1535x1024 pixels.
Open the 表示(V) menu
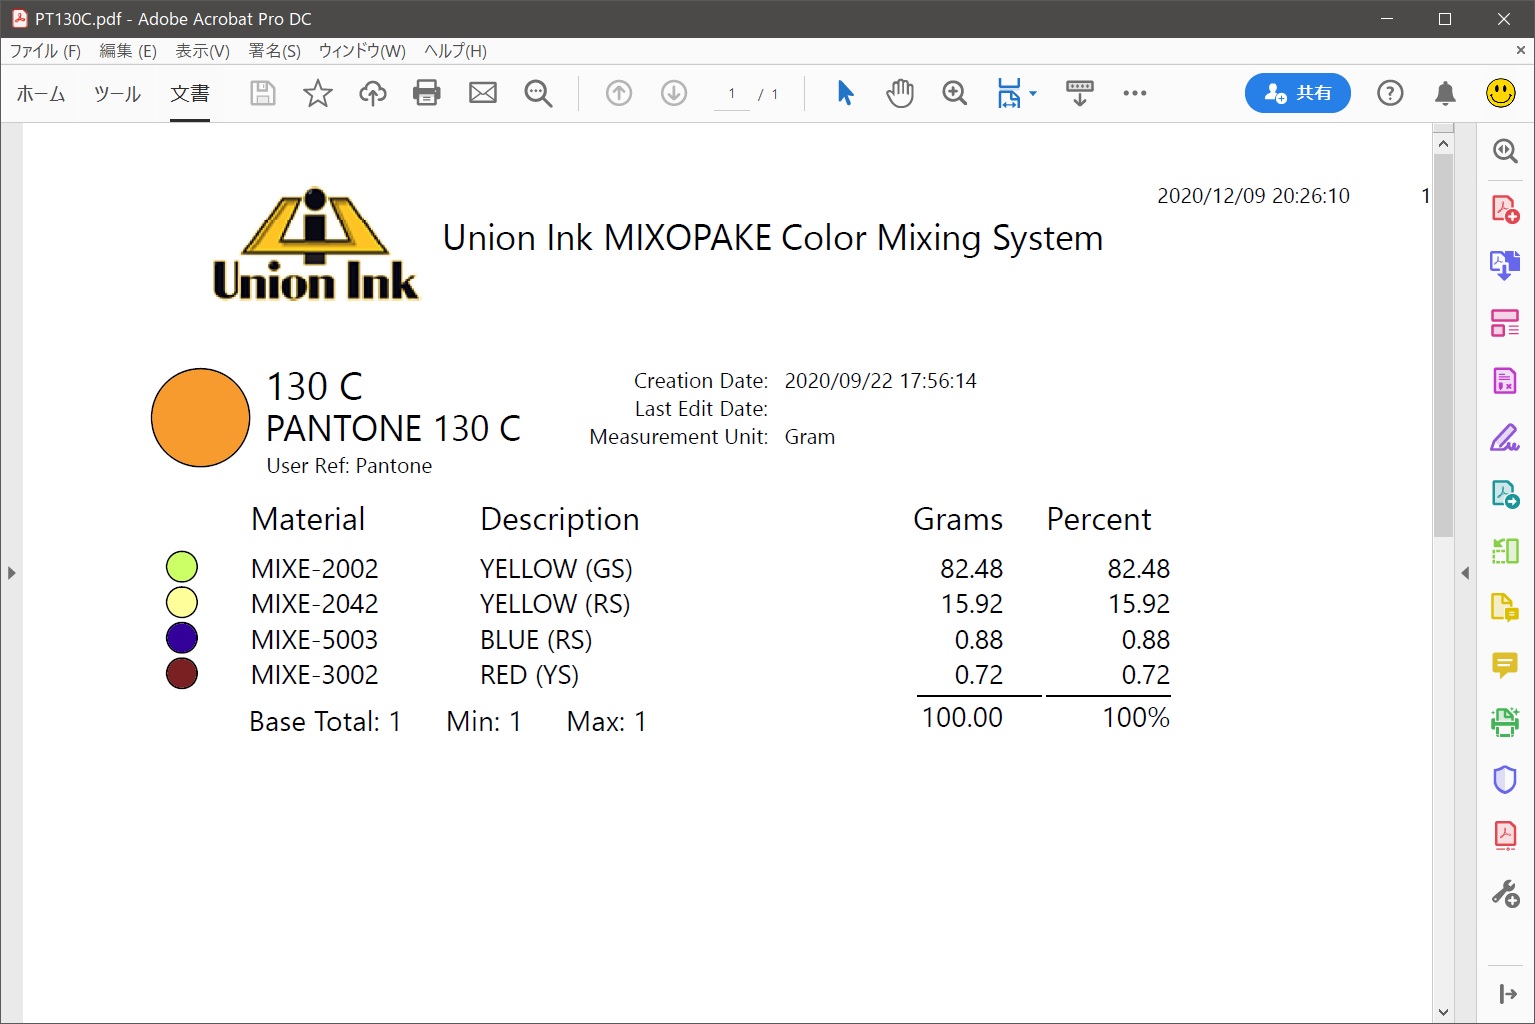[203, 51]
